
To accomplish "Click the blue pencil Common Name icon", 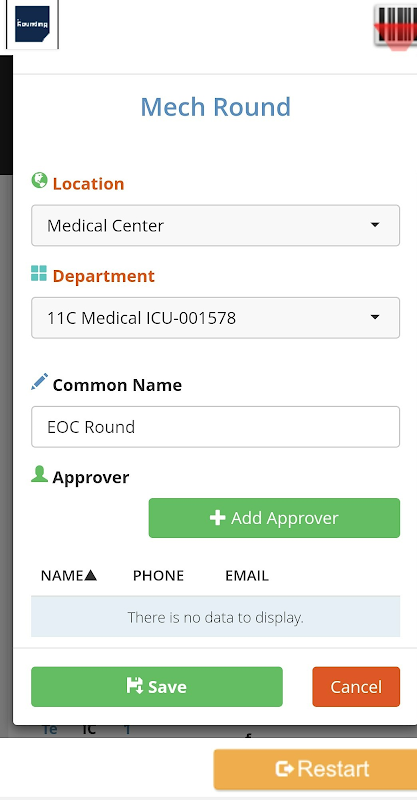I will click(39, 382).
